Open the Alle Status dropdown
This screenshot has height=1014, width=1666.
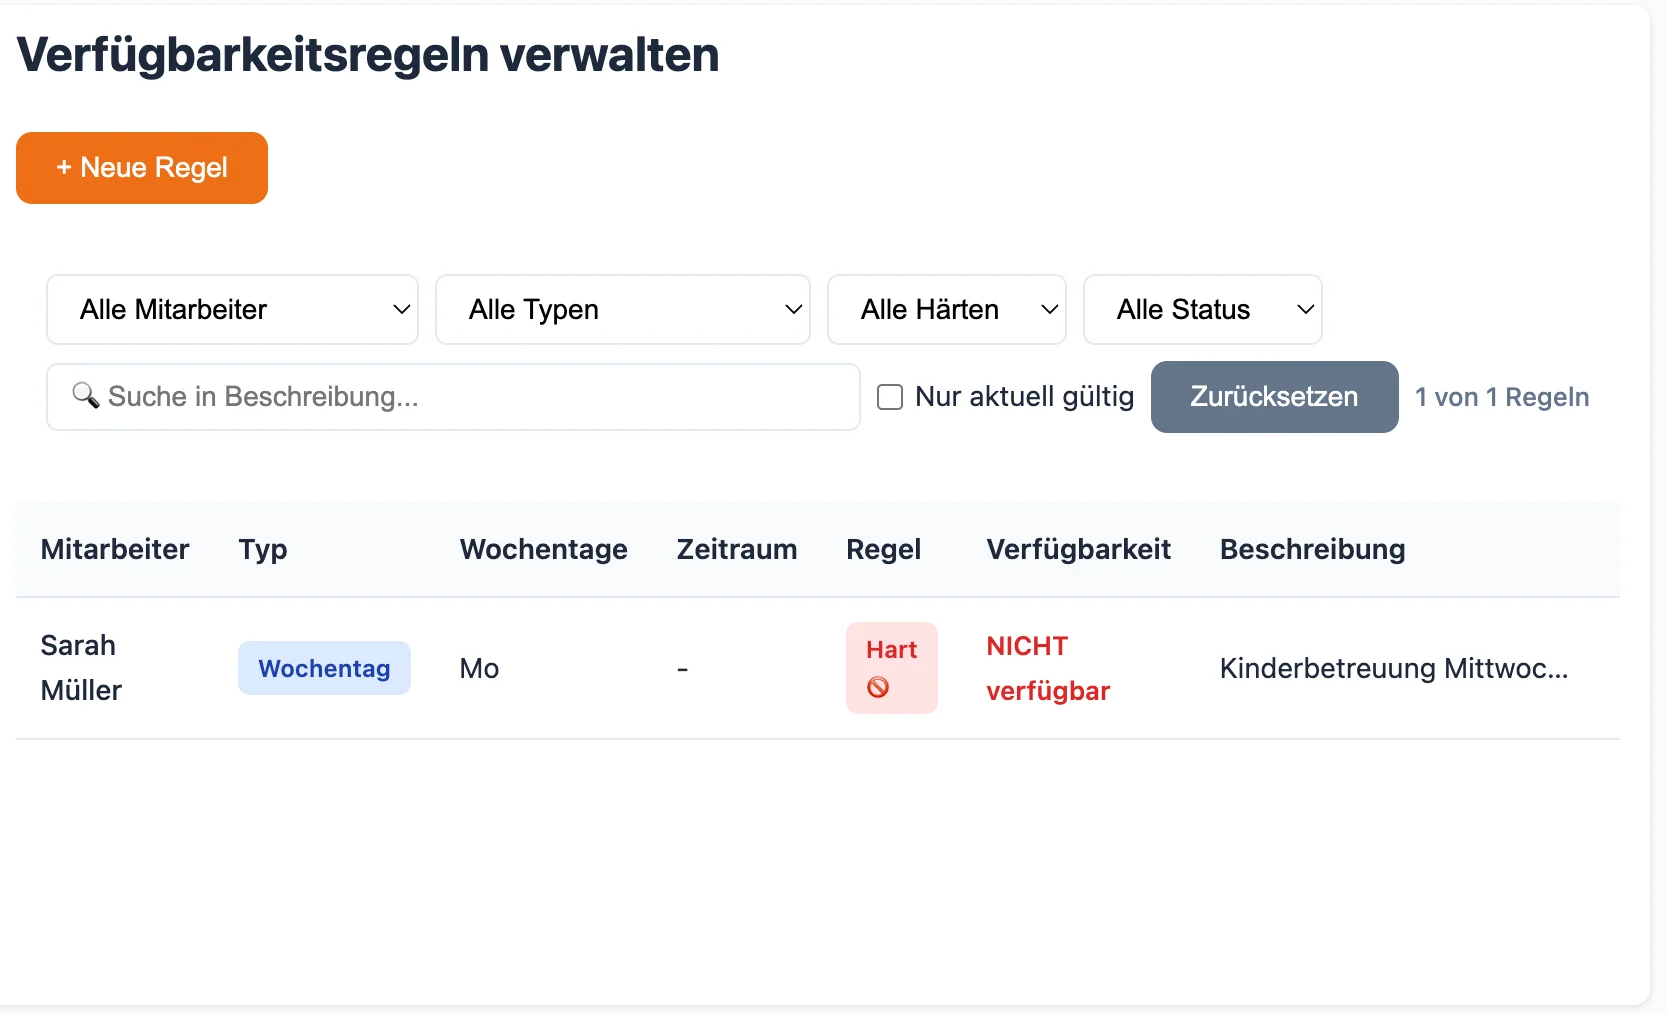tap(1202, 309)
